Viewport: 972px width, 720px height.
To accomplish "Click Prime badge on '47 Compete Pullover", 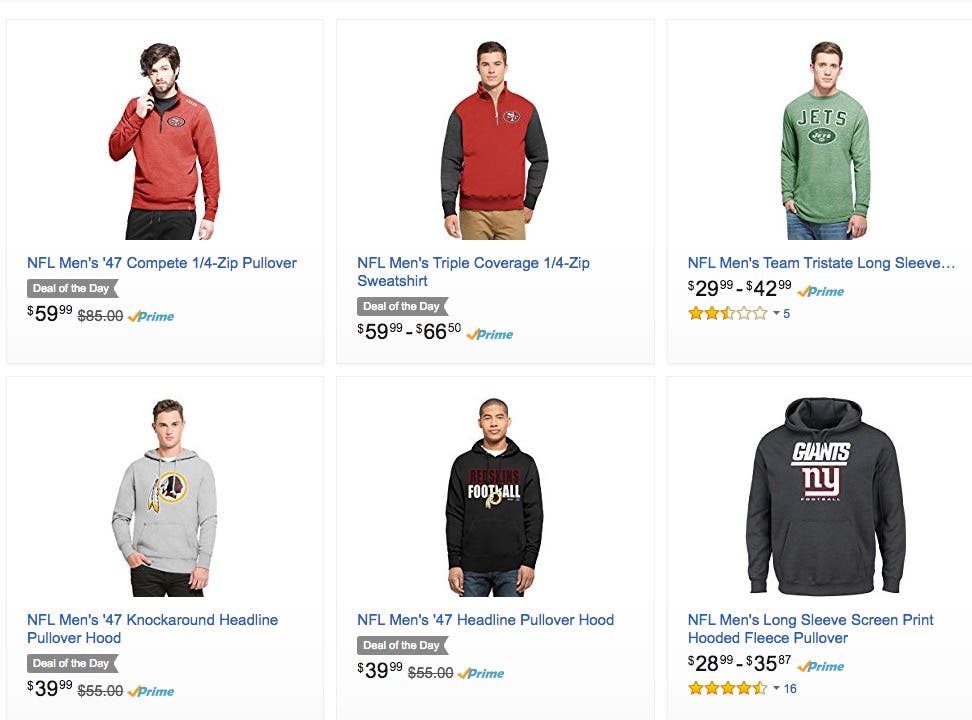I will coord(151,316).
